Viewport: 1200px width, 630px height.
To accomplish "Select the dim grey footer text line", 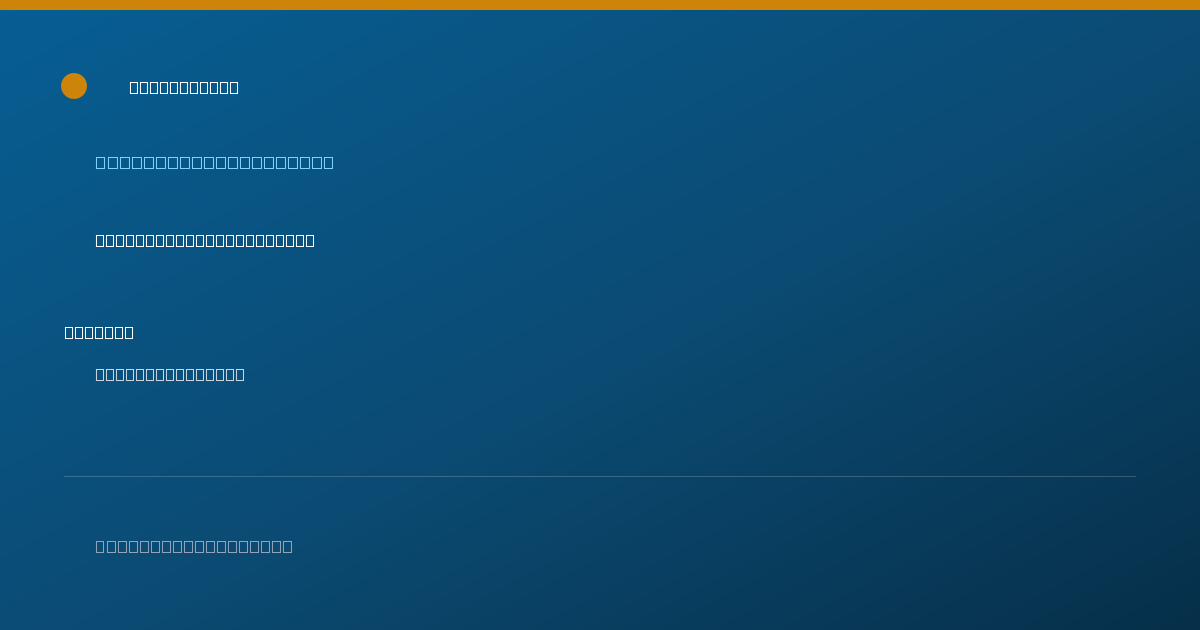I will 194,546.
